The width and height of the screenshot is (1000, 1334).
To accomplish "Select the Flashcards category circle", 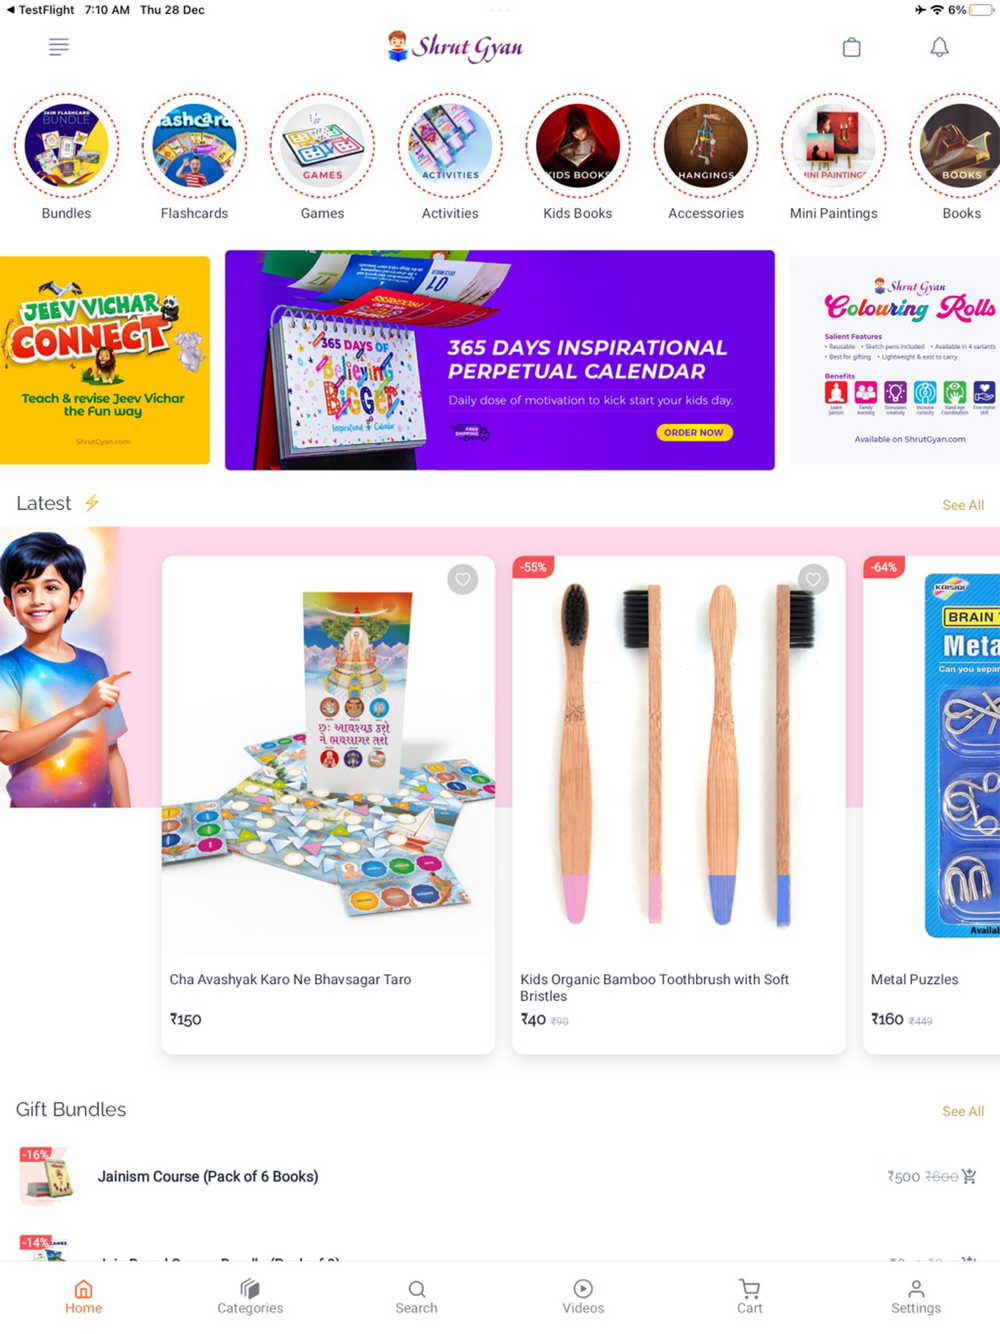I will pyautogui.click(x=194, y=146).
